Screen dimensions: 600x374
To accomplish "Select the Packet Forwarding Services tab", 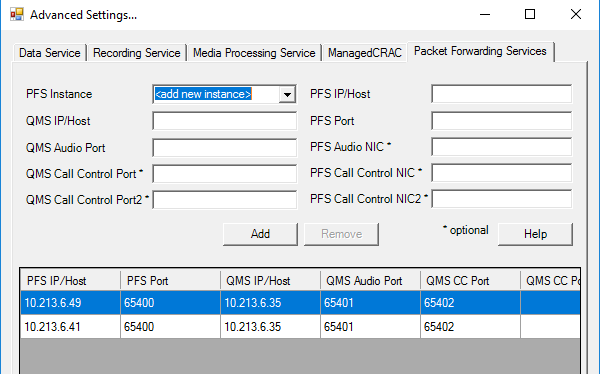I will click(480, 51).
